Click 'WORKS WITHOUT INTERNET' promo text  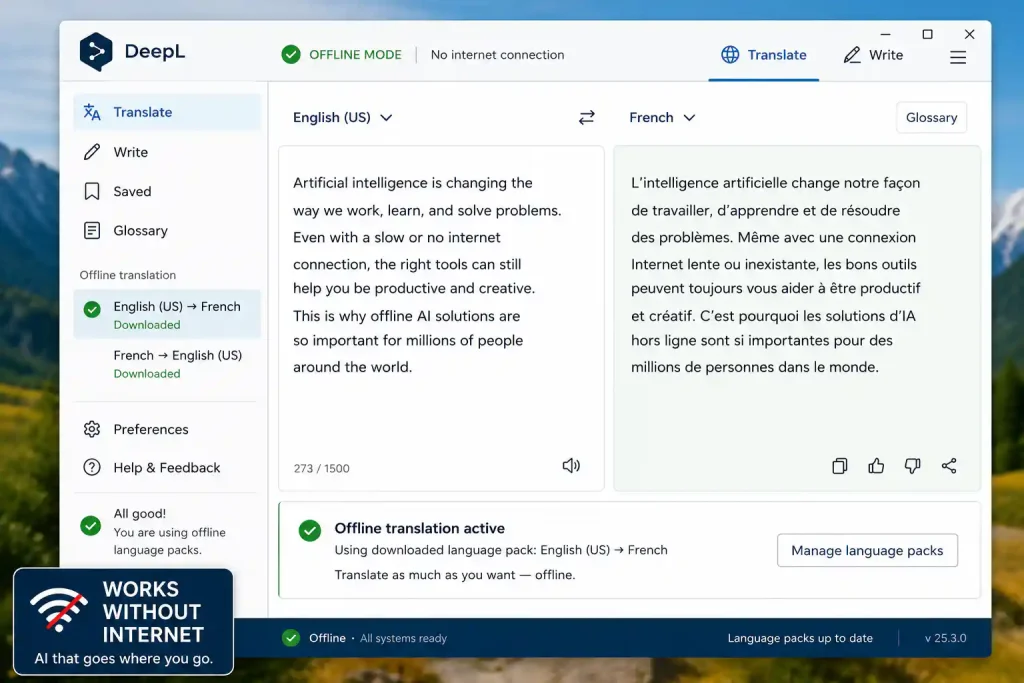click(x=153, y=612)
